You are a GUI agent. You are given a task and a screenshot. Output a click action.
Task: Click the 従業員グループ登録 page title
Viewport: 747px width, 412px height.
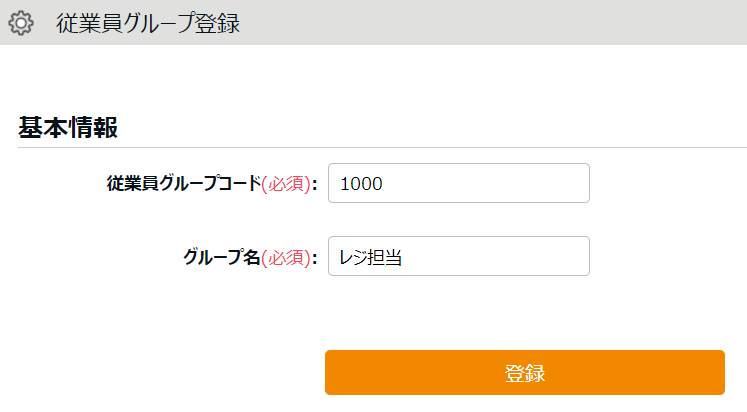[148, 23]
